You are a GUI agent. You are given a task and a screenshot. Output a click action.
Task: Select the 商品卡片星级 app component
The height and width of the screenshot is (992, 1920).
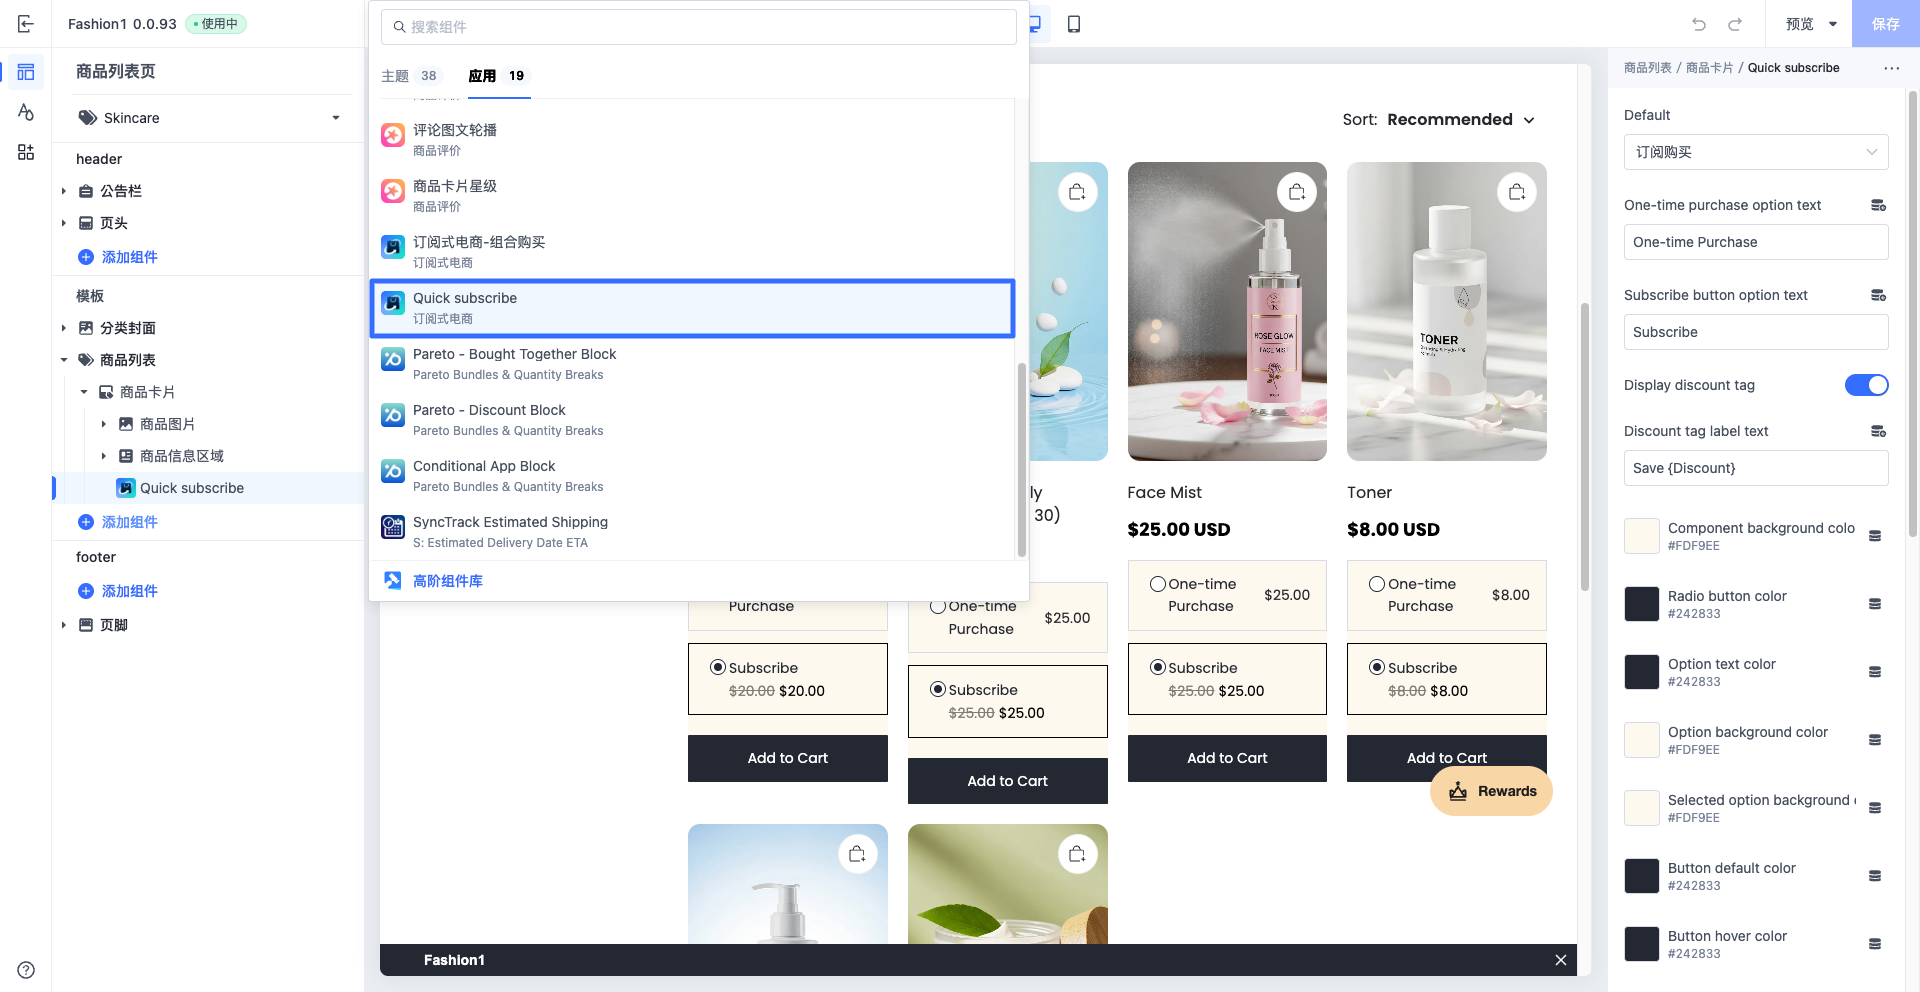point(692,195)
